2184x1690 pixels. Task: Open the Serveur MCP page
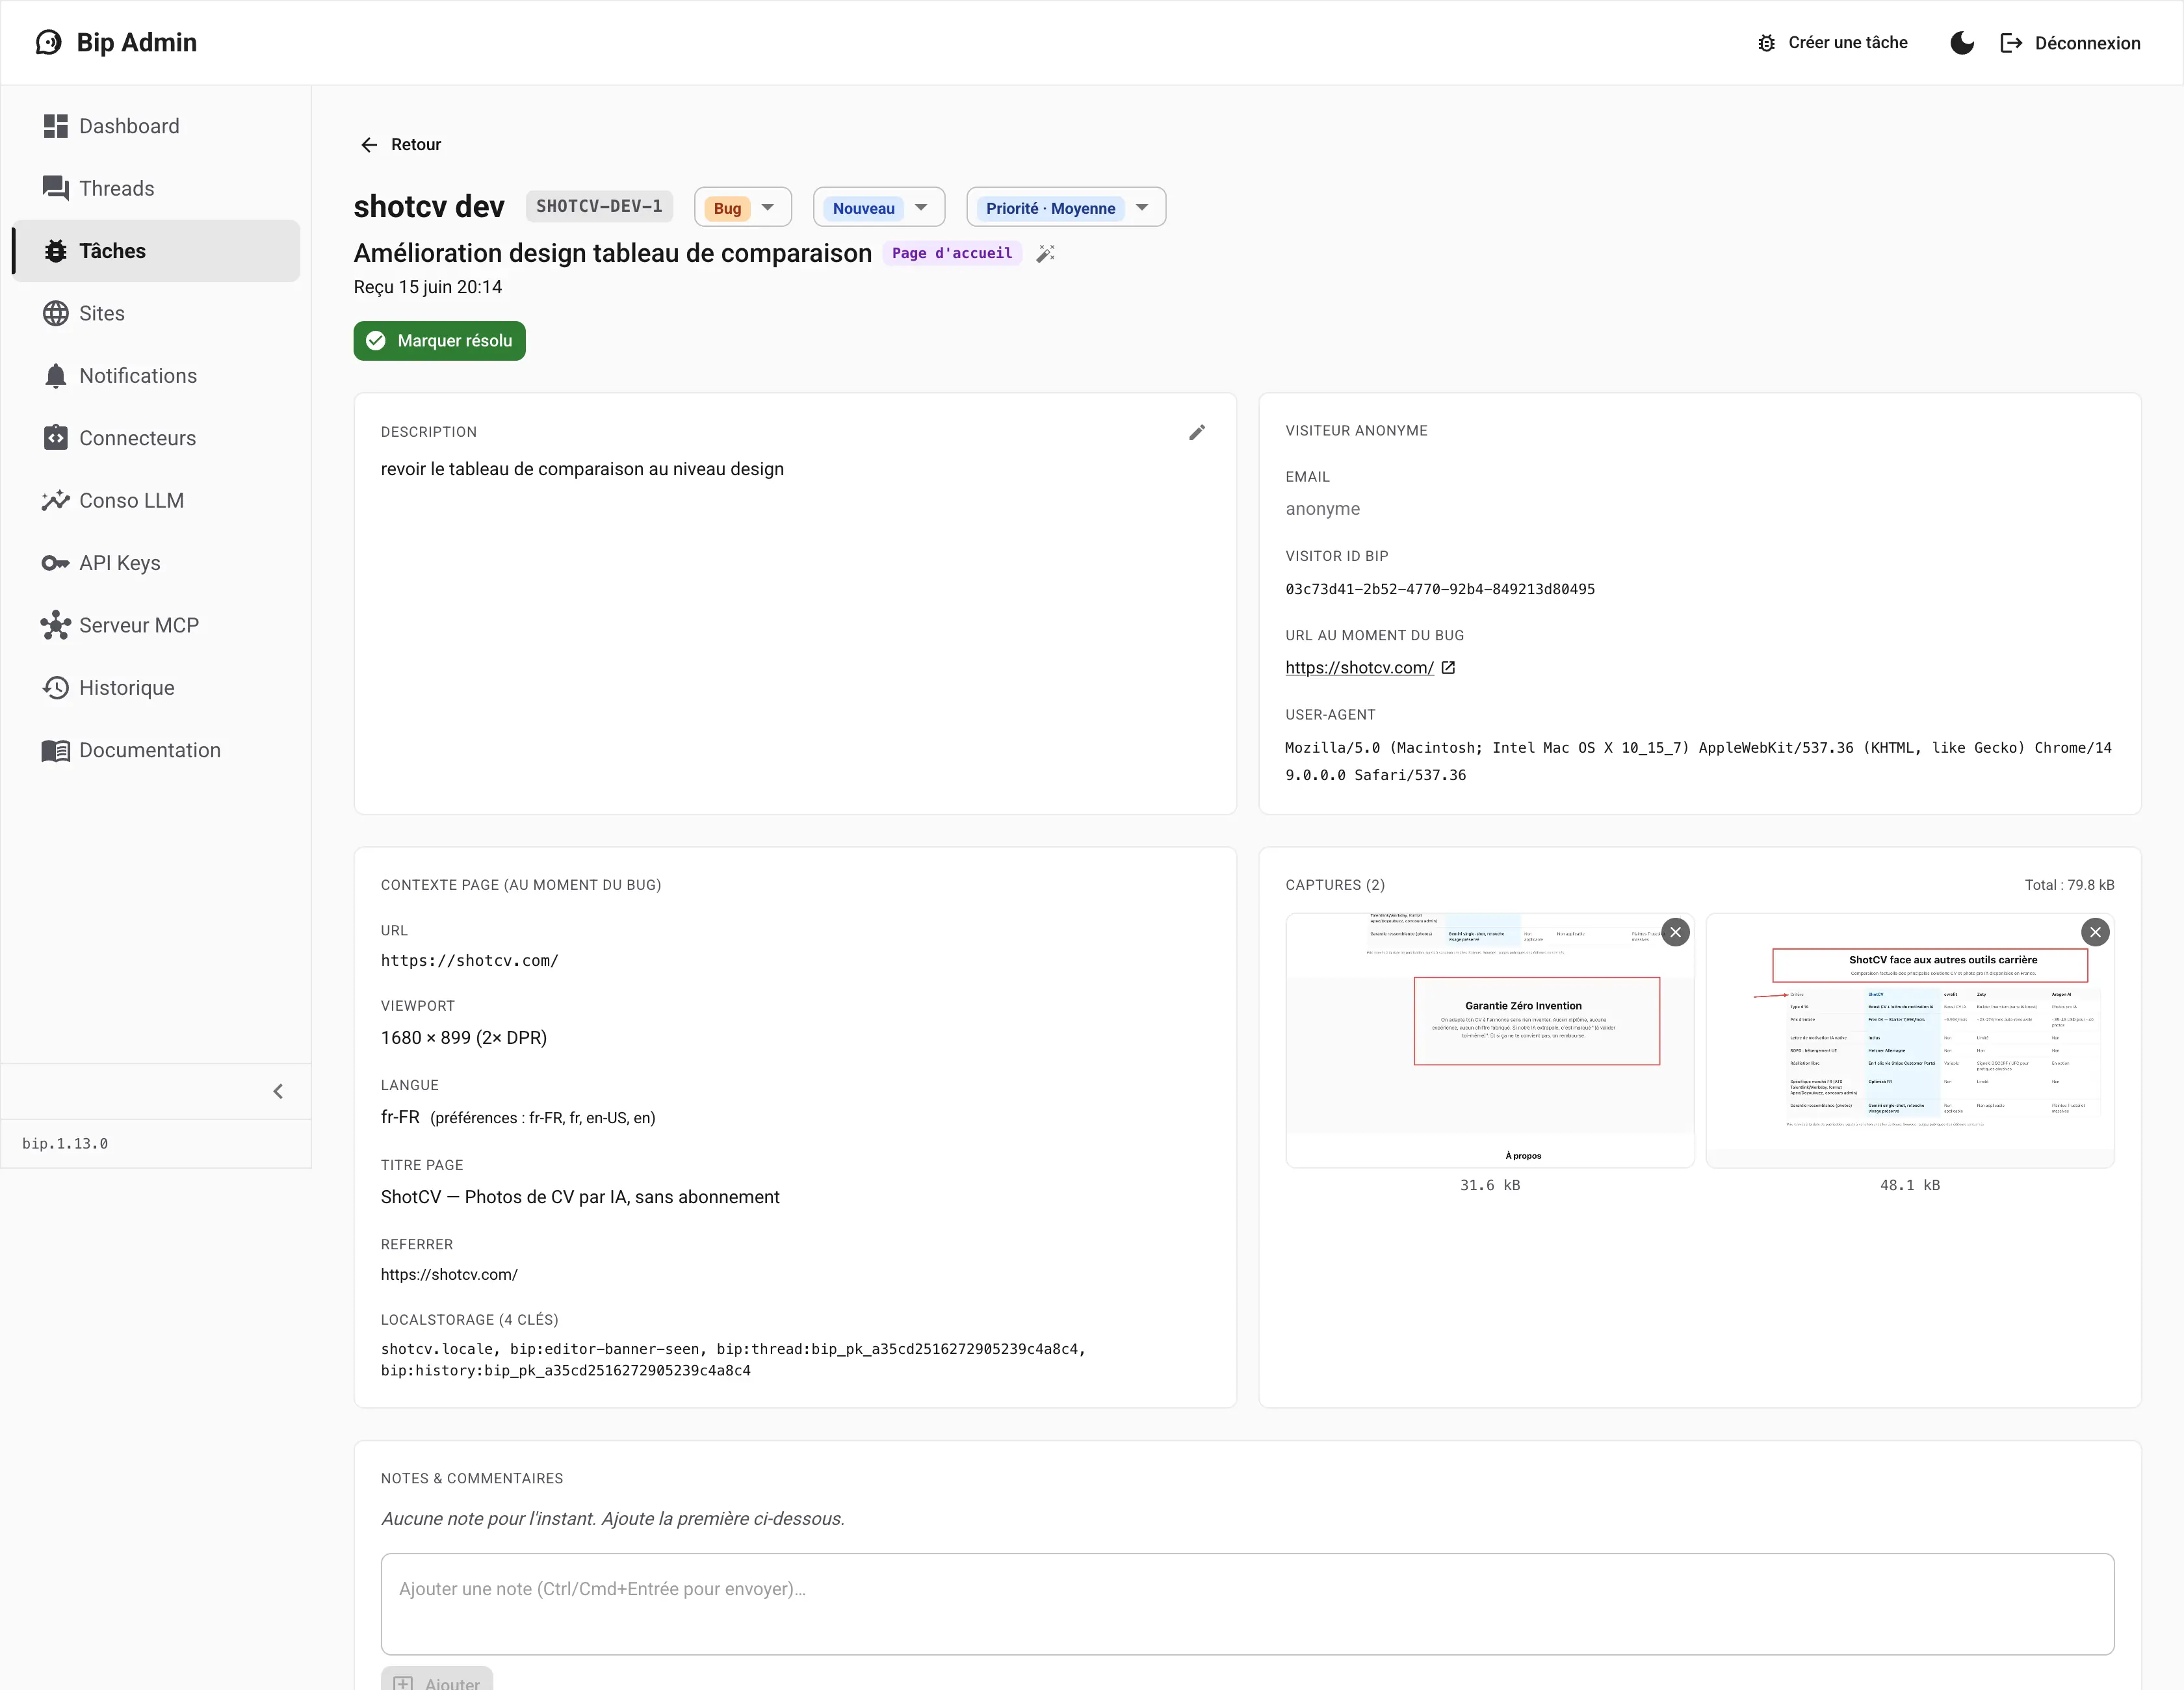[156, 625]
